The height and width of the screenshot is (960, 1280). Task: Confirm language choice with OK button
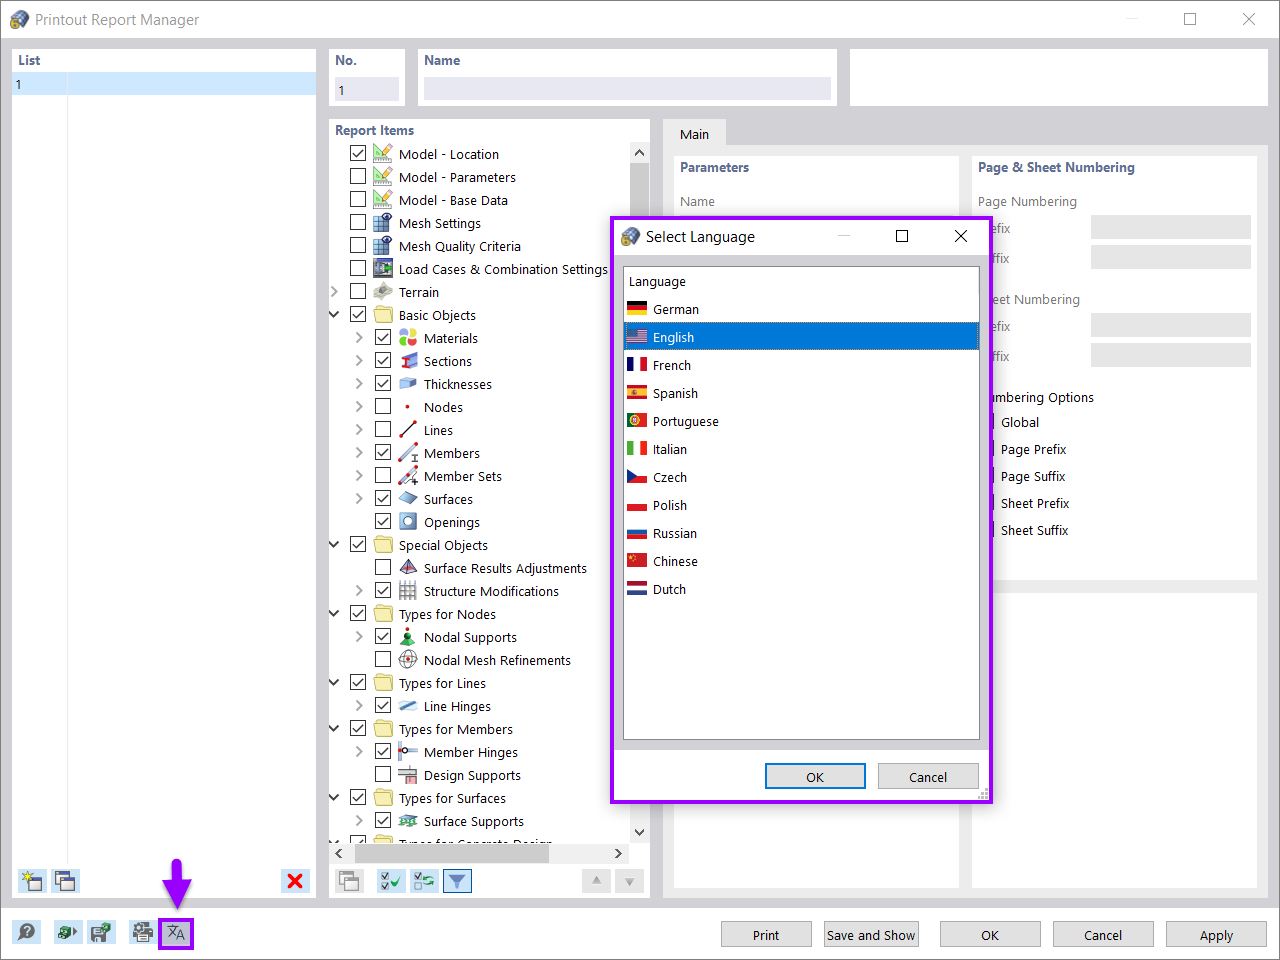pyautogui.click(x=815, y=776)
